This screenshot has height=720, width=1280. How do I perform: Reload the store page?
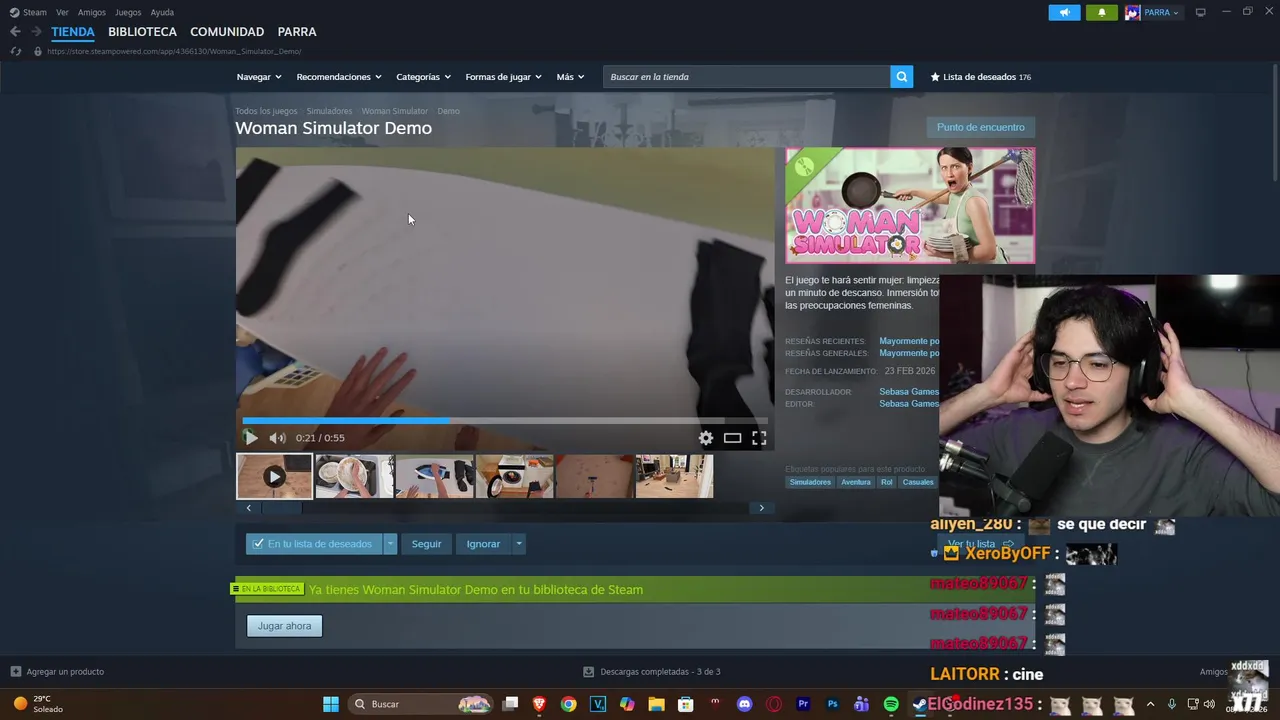(15, 51)
